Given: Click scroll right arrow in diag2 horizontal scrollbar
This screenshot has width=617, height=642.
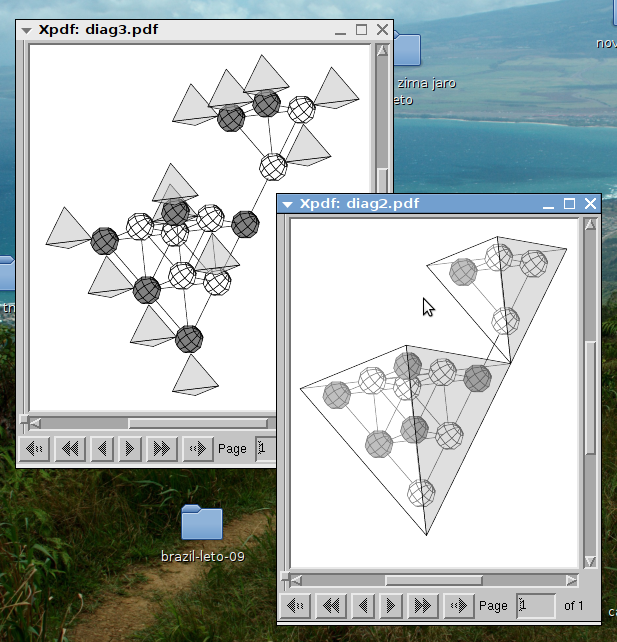Looking at the screenshot, I should (572, 580).
